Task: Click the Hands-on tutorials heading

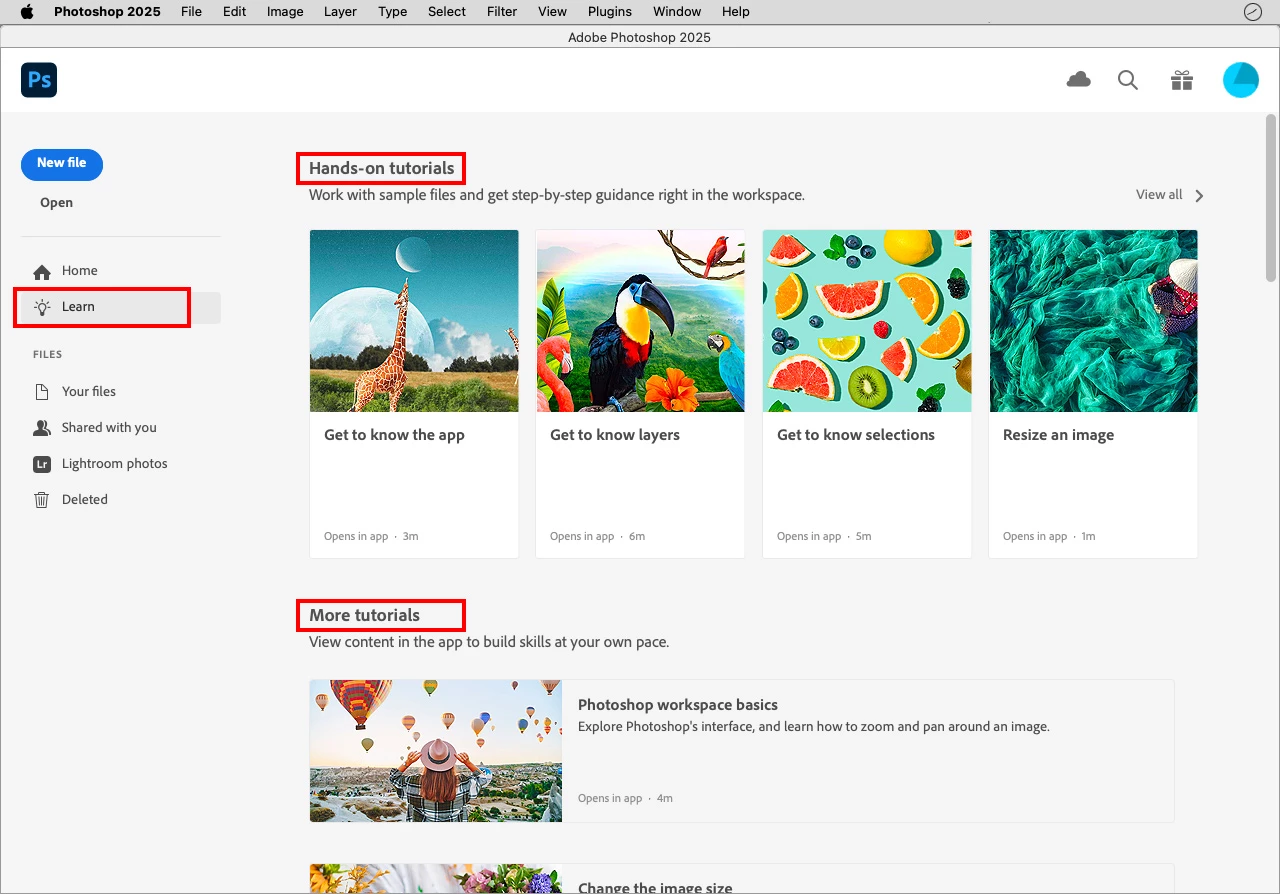Action: click(x=381, y=168)
